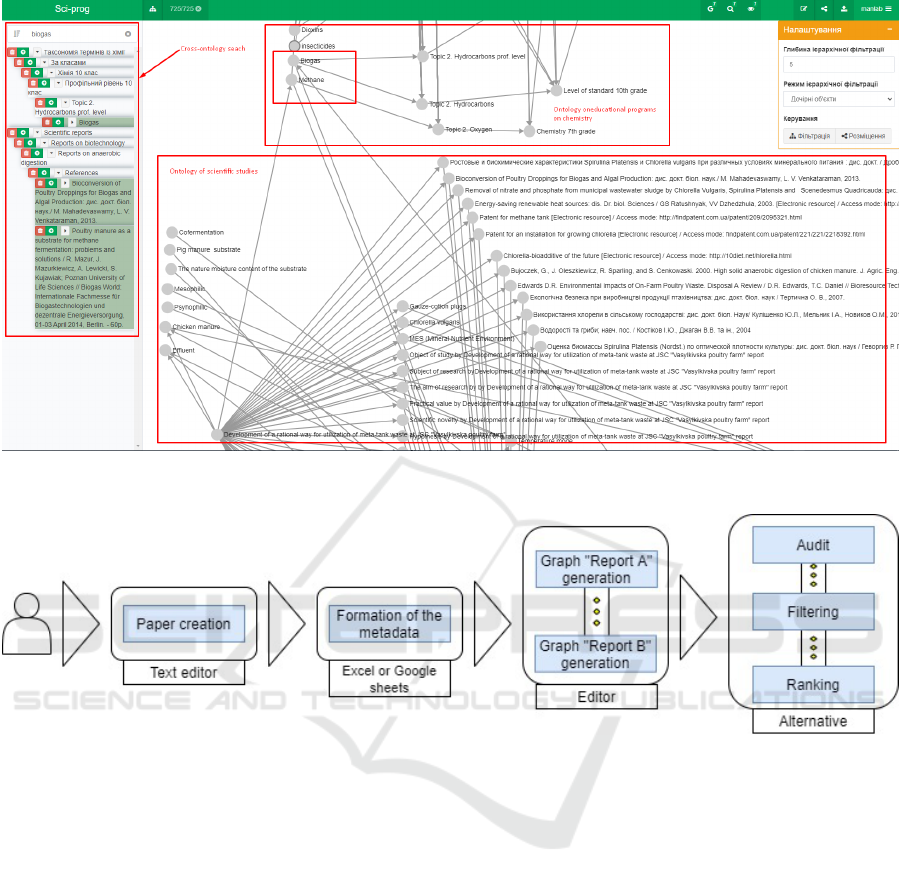Expand the Biogas tree item arrow

tap(72, 122)
